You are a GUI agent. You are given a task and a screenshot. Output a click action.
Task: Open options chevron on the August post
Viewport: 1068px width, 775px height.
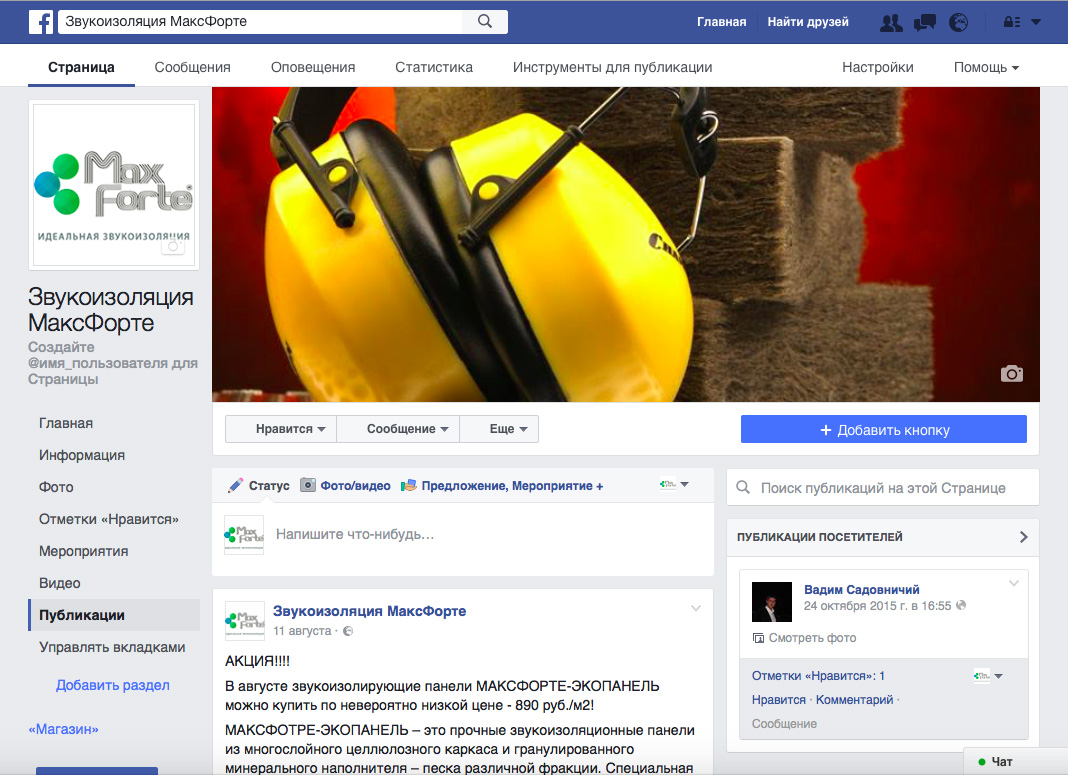[x=696, y=606]
